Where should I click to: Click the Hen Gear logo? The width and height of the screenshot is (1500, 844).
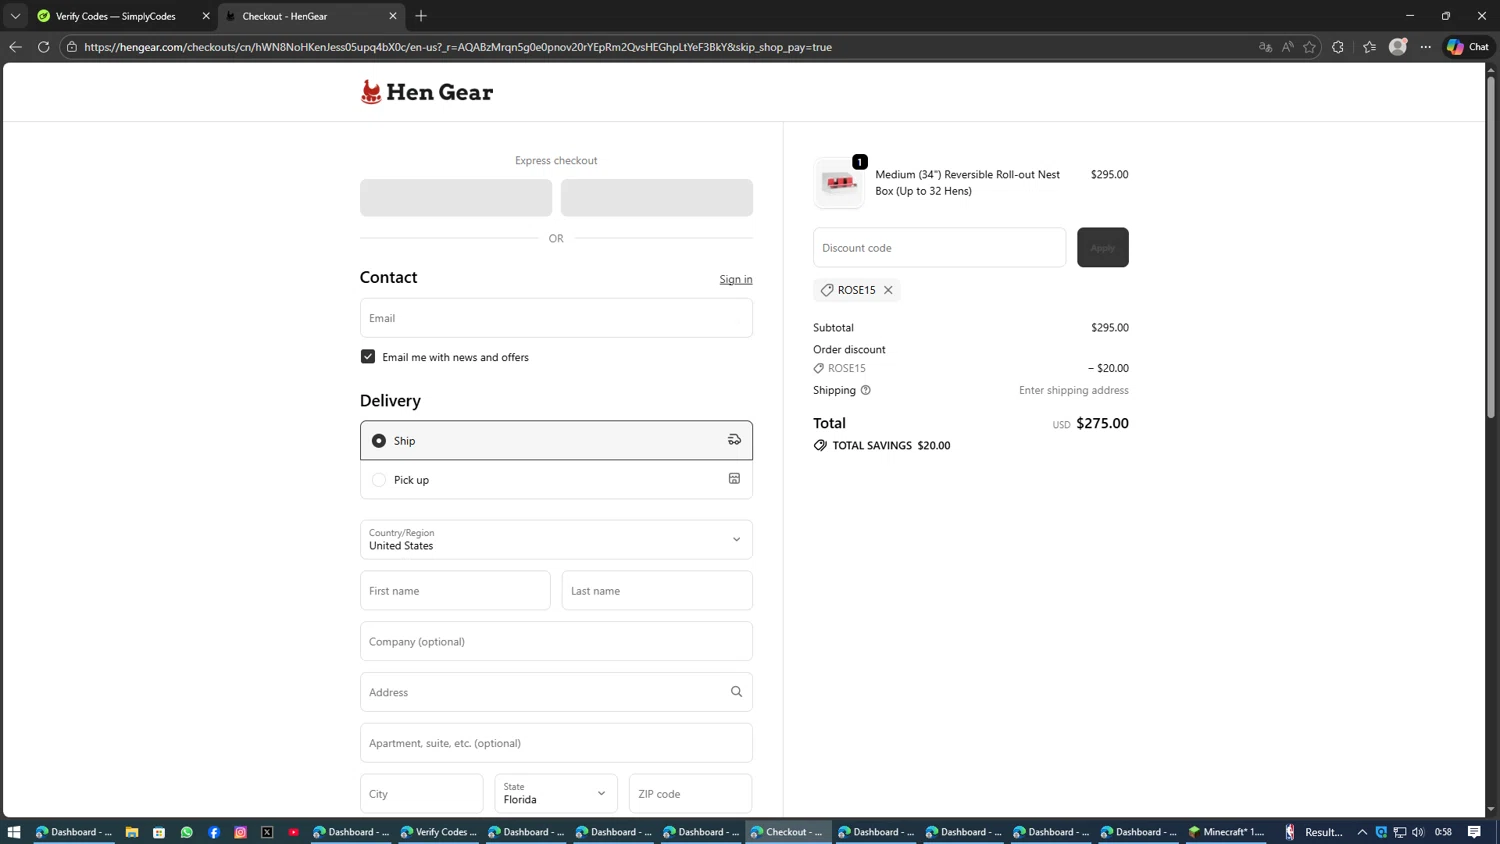pyautogui.click(x=427, y=92)
